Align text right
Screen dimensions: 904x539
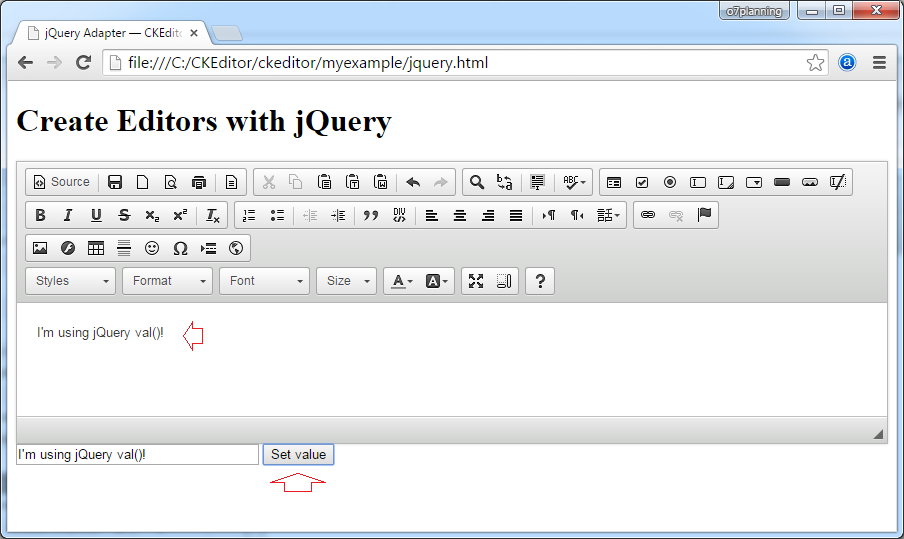488,215
